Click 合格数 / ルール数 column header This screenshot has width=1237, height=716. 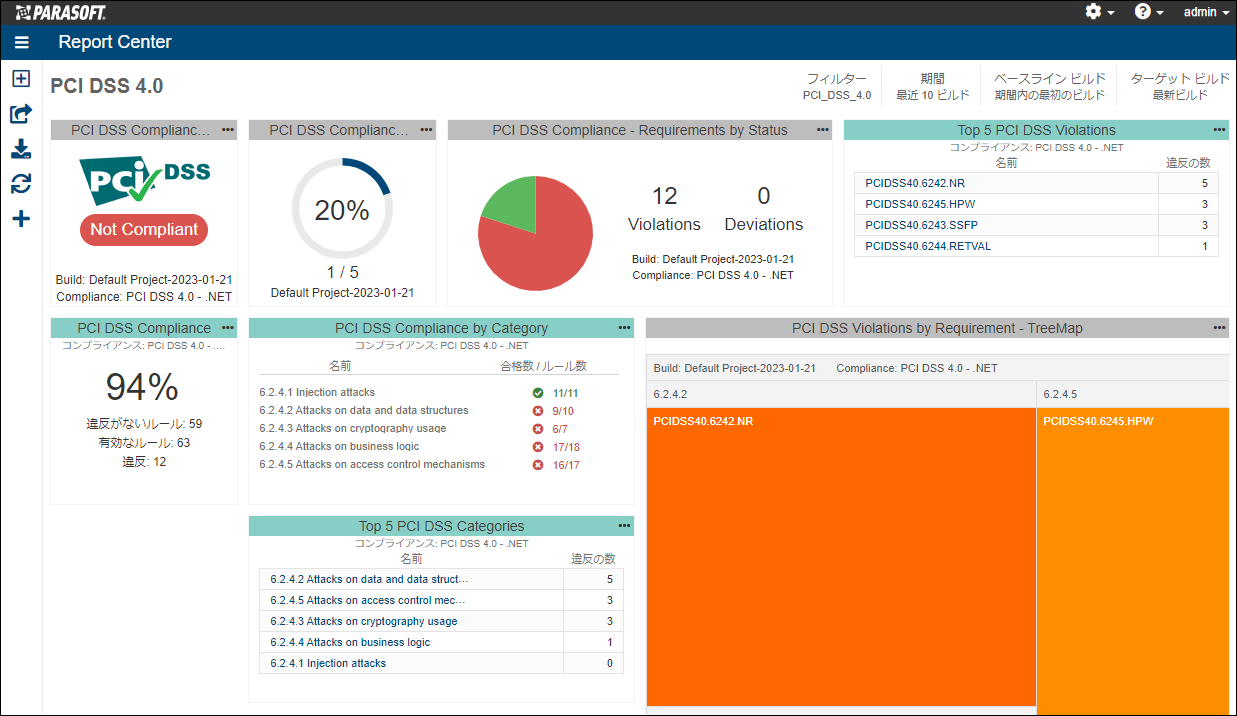tap(543, 366)
